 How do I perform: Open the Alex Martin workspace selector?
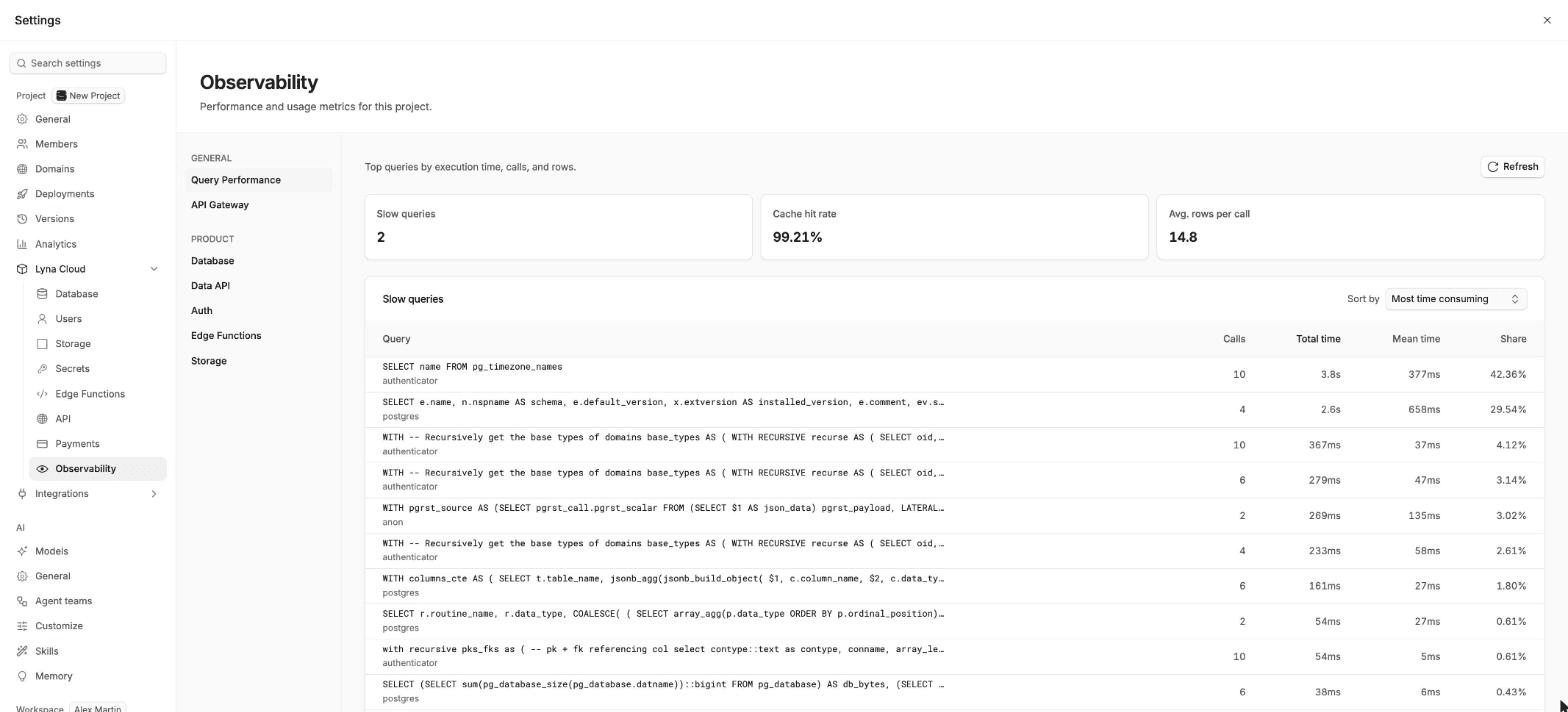pos(98,708)
